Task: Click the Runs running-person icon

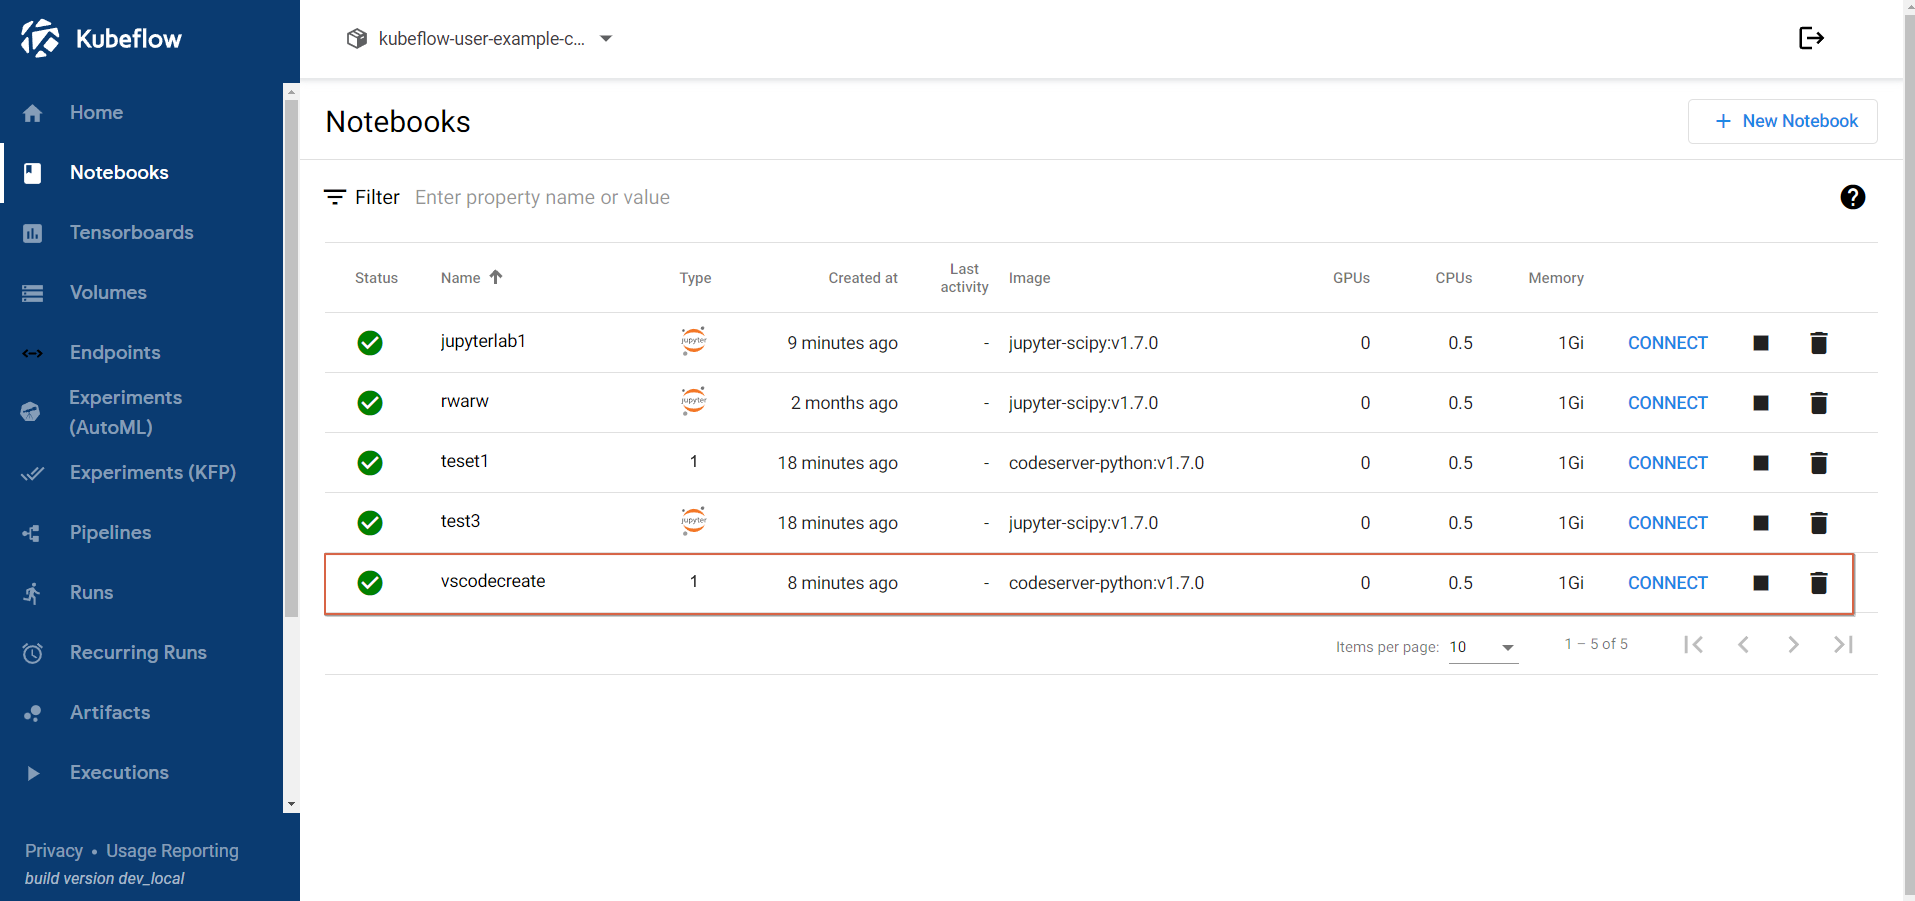Action: click(32, 593)
